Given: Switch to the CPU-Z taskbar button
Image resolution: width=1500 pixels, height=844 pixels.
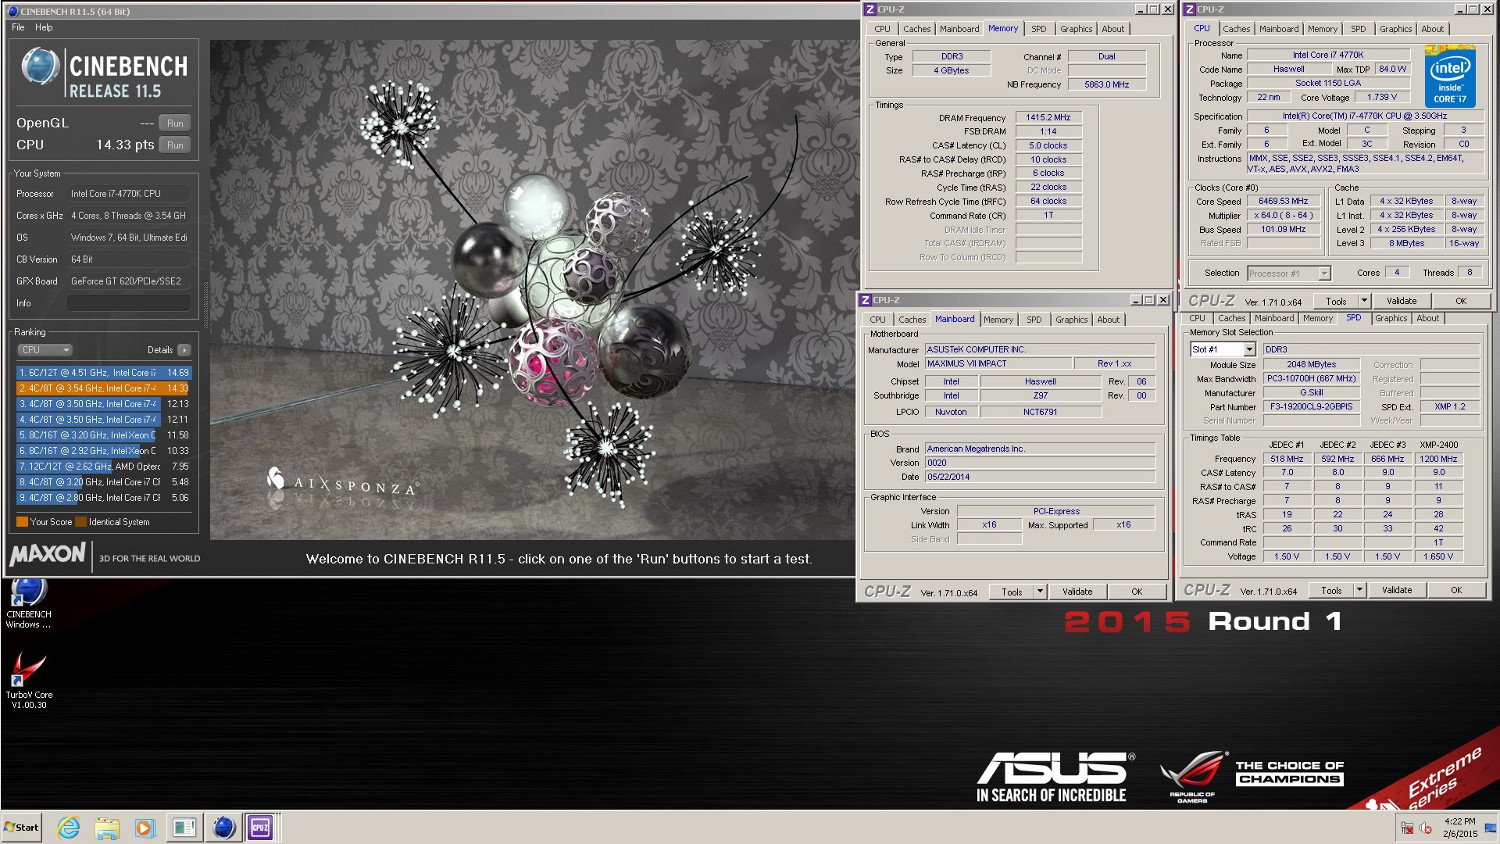Looking at the screenshot, I should coord(260,827).
